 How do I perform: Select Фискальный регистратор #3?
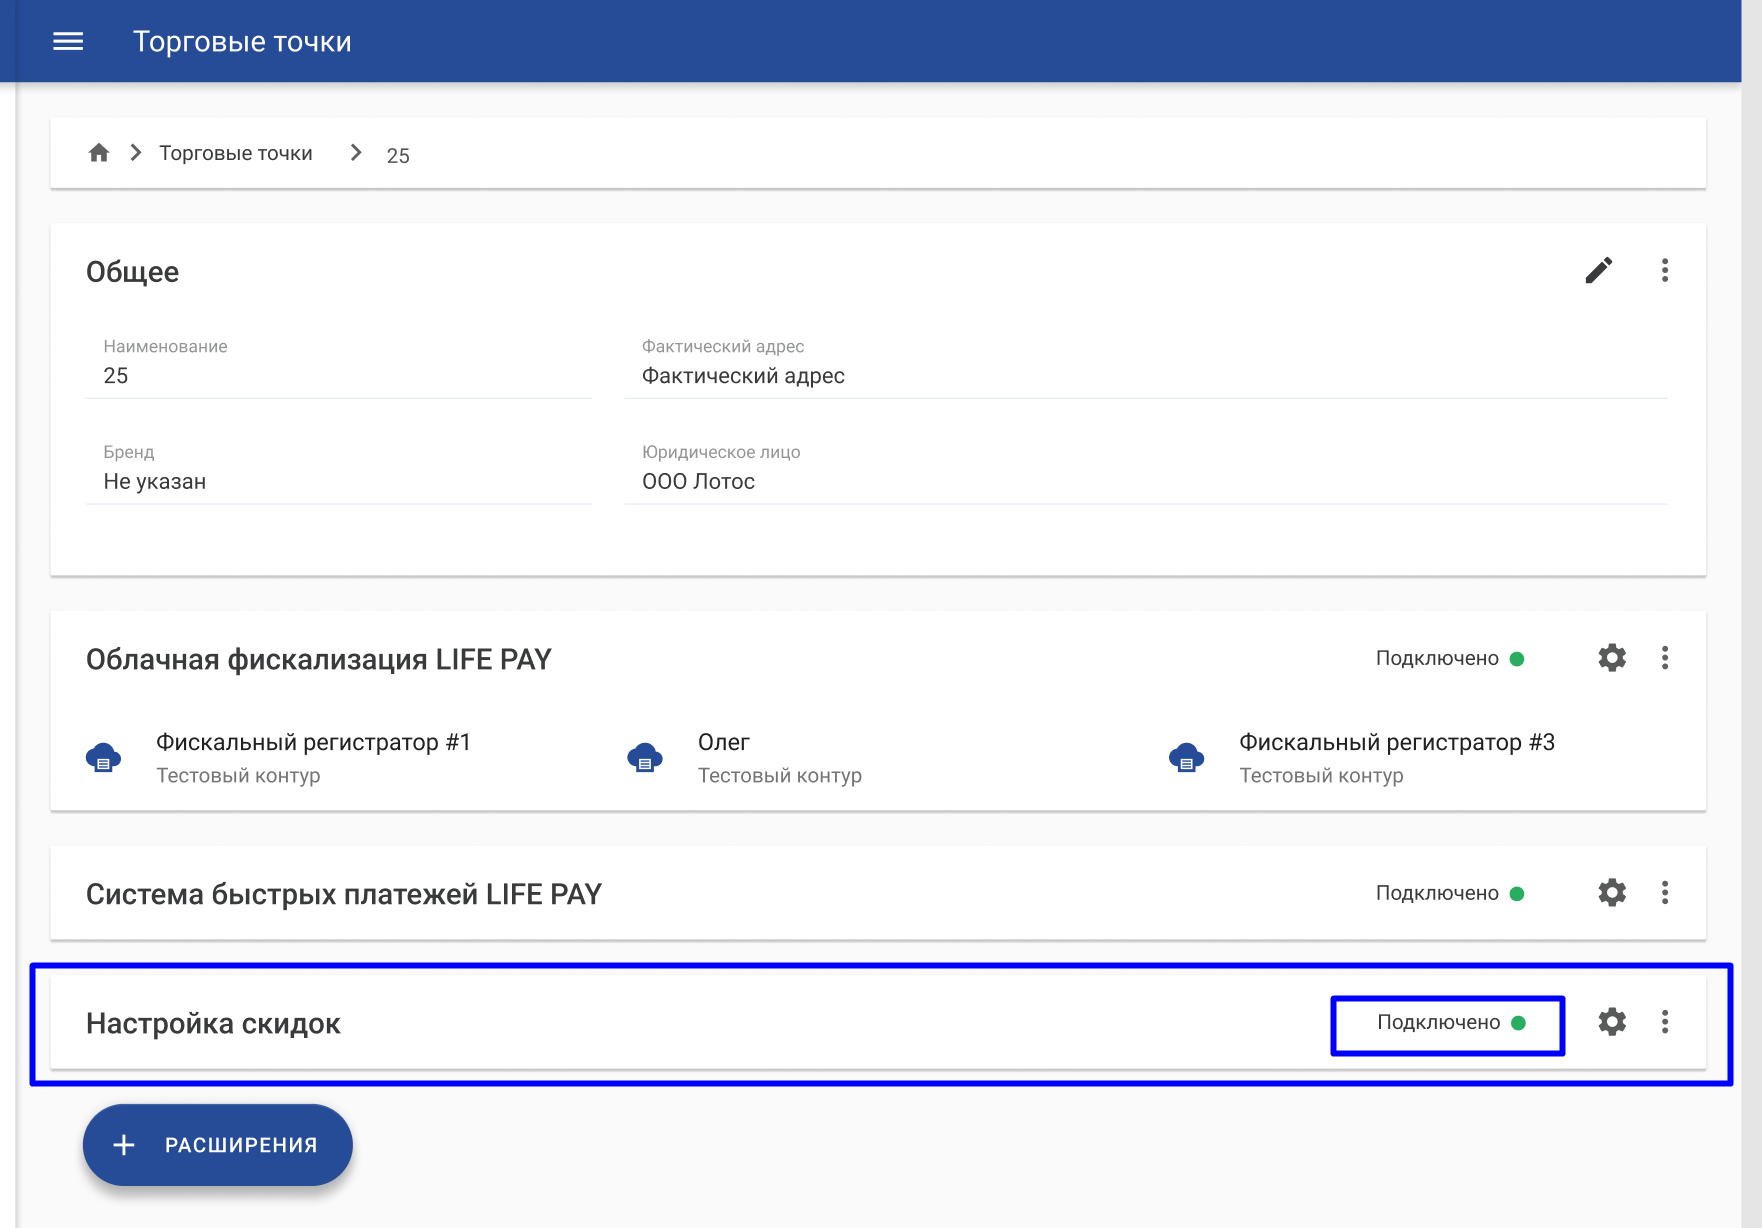coord(1397,742)
